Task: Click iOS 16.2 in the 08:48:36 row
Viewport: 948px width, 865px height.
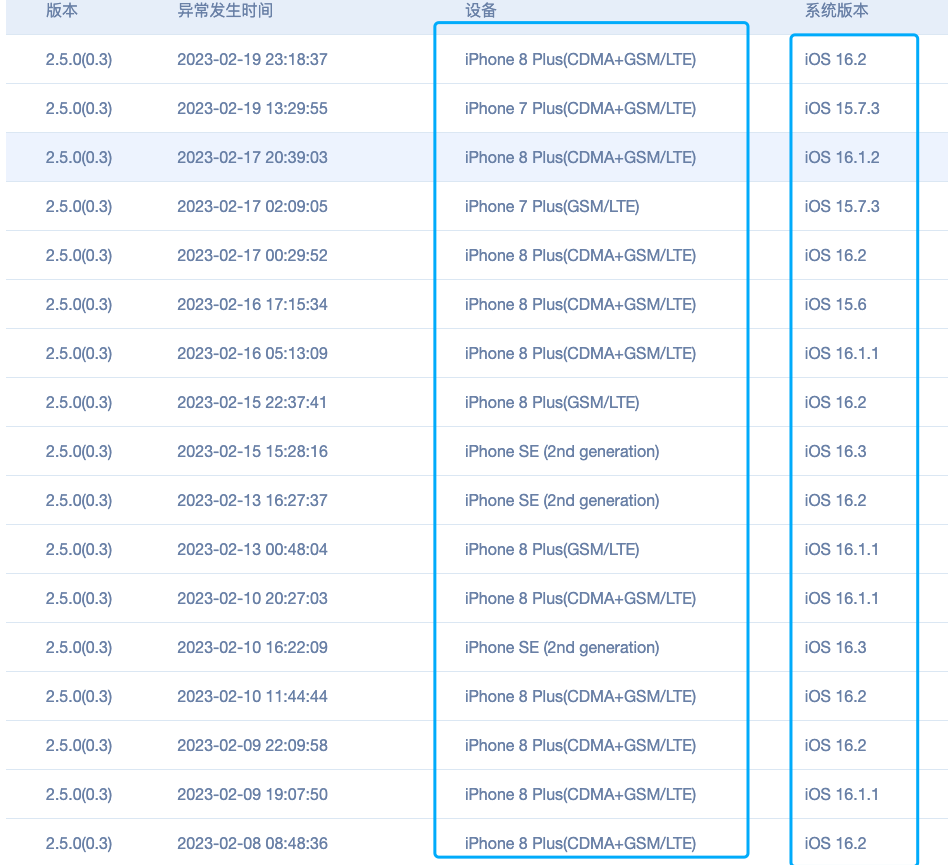Action: tap(835, 843)
